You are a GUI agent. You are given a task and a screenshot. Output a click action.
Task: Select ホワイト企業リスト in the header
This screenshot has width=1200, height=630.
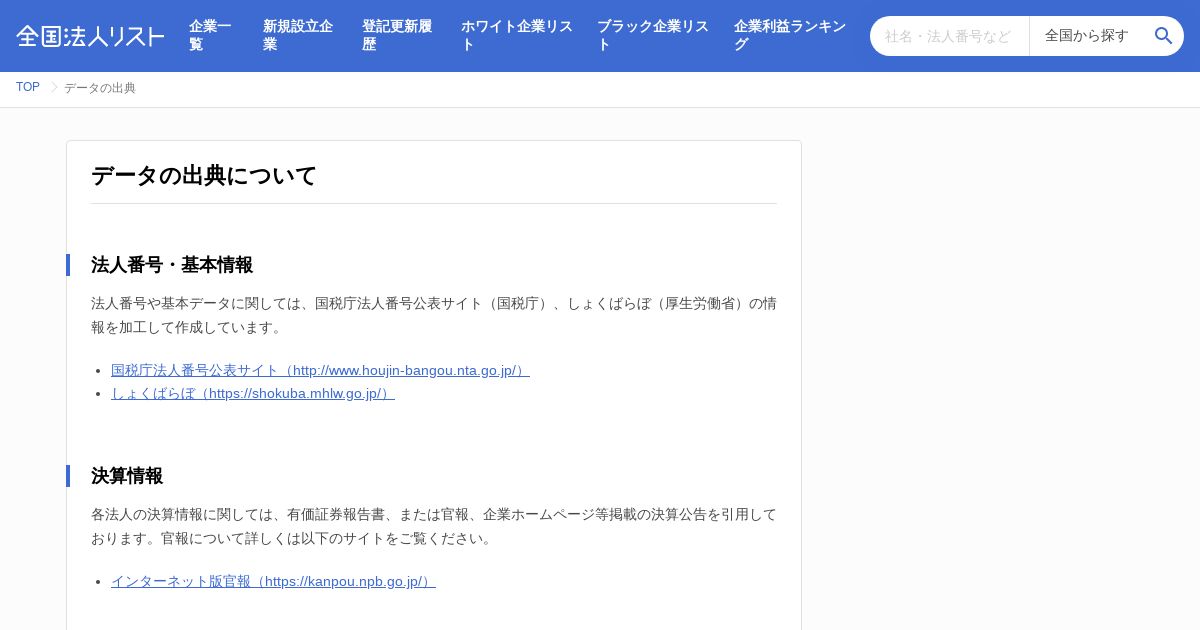(517, 36)
